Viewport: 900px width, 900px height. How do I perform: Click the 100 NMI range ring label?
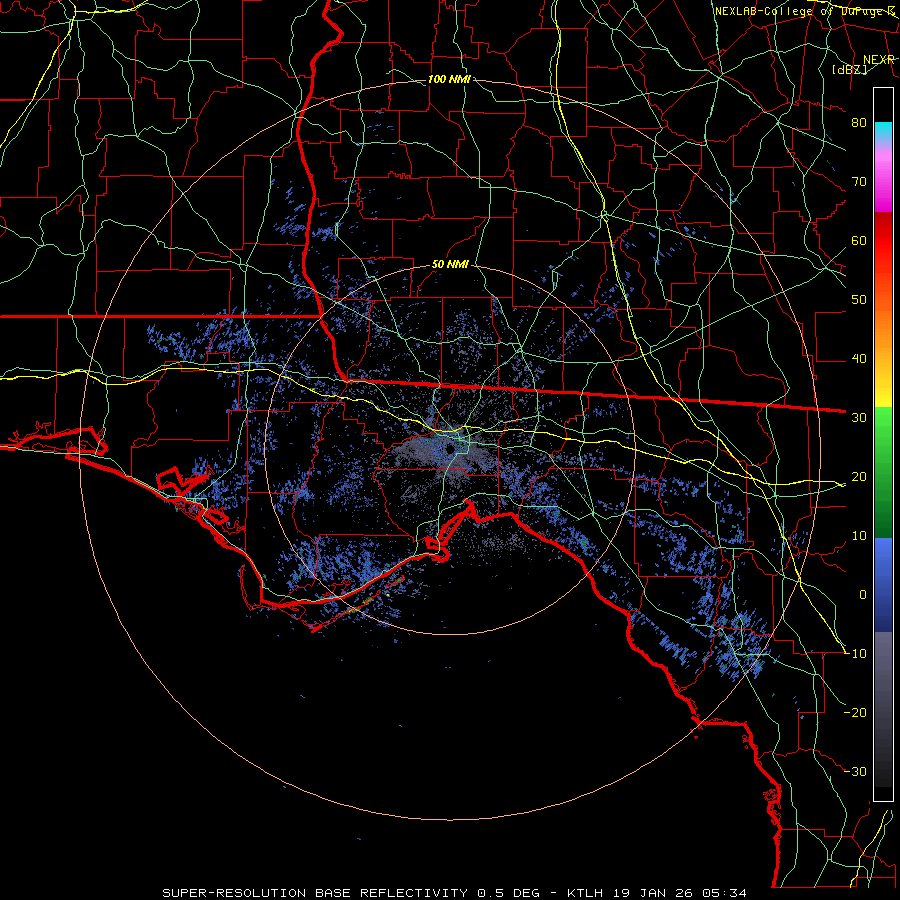[x=449, y=79]
